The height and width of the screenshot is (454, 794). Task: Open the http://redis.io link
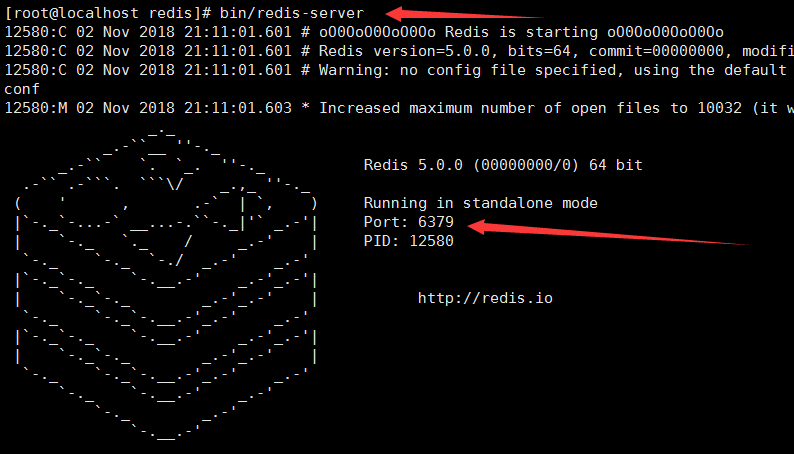coord(485,298)
